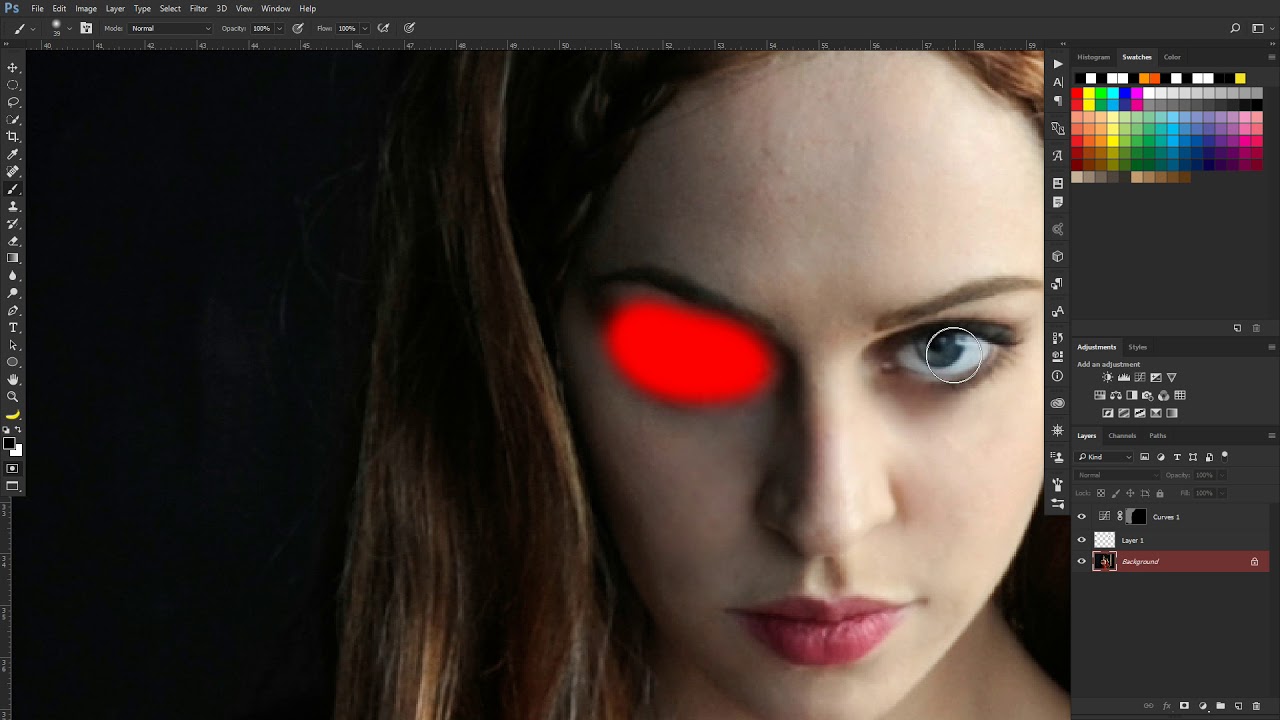1280x720 pixels.
Task: Open the layer Kind filter dropdown
Action: point(1105,457)
